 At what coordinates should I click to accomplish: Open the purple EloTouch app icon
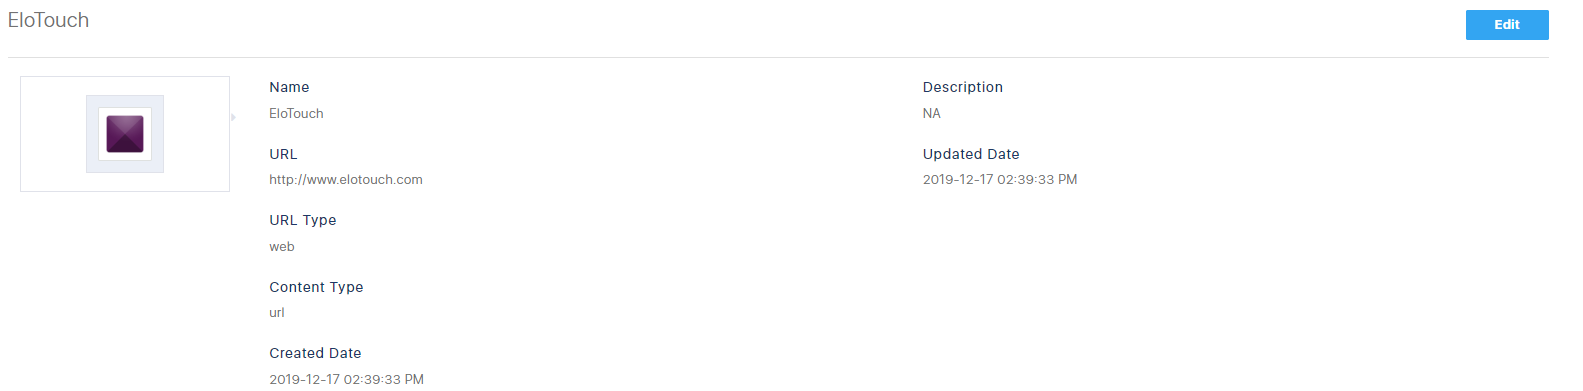click(125, 134)
